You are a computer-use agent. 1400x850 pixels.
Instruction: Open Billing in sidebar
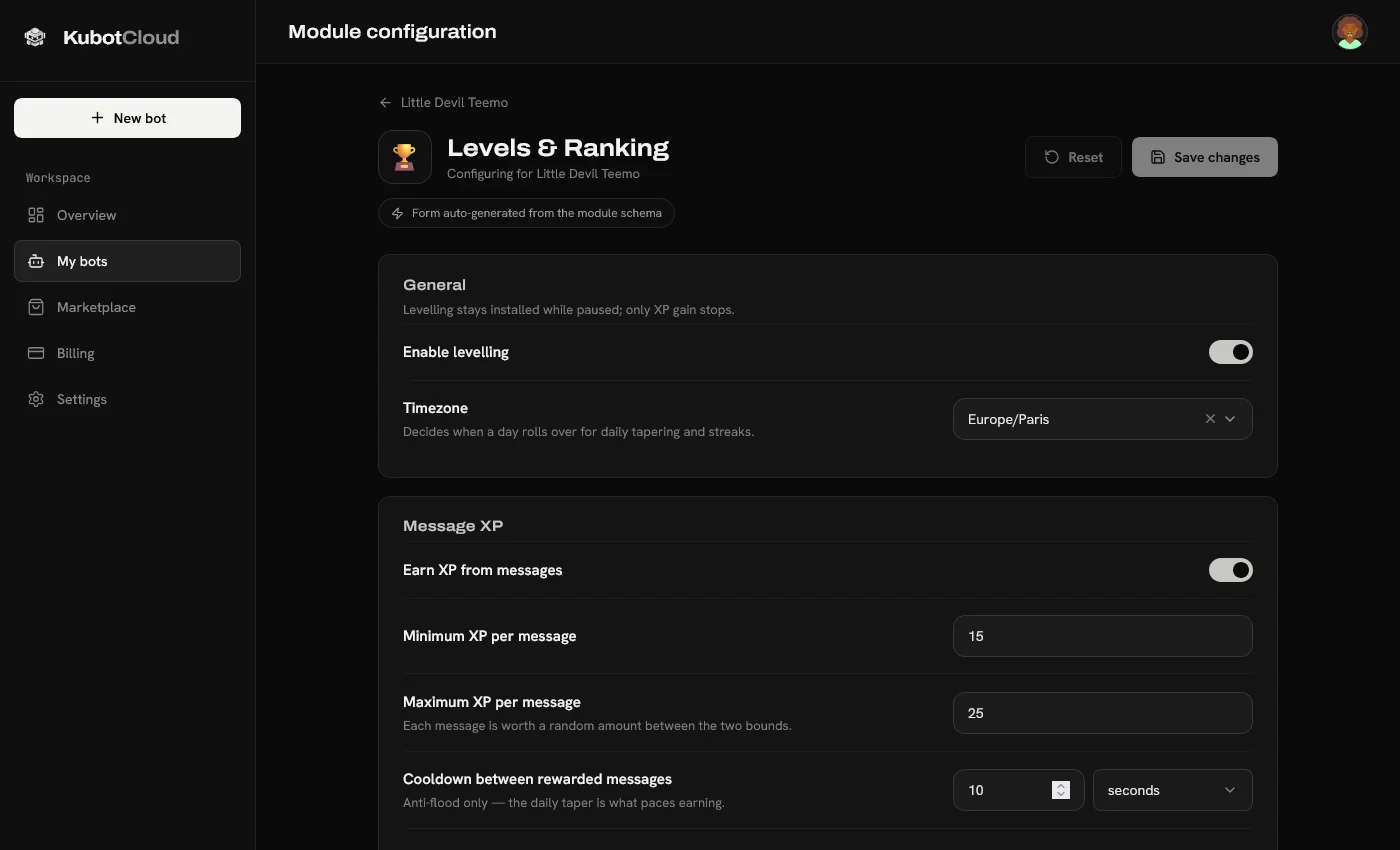[127, 353]
